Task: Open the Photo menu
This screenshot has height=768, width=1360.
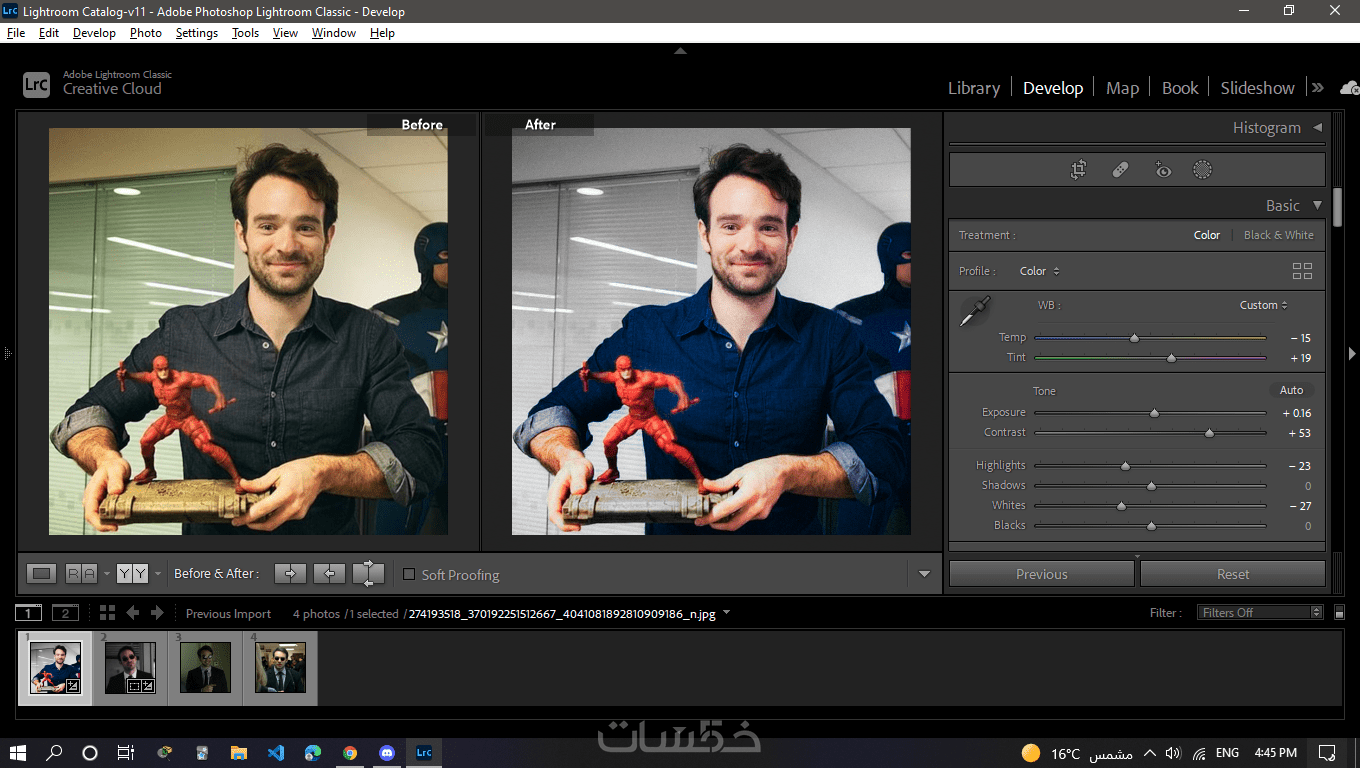Action: pos(146,33)
